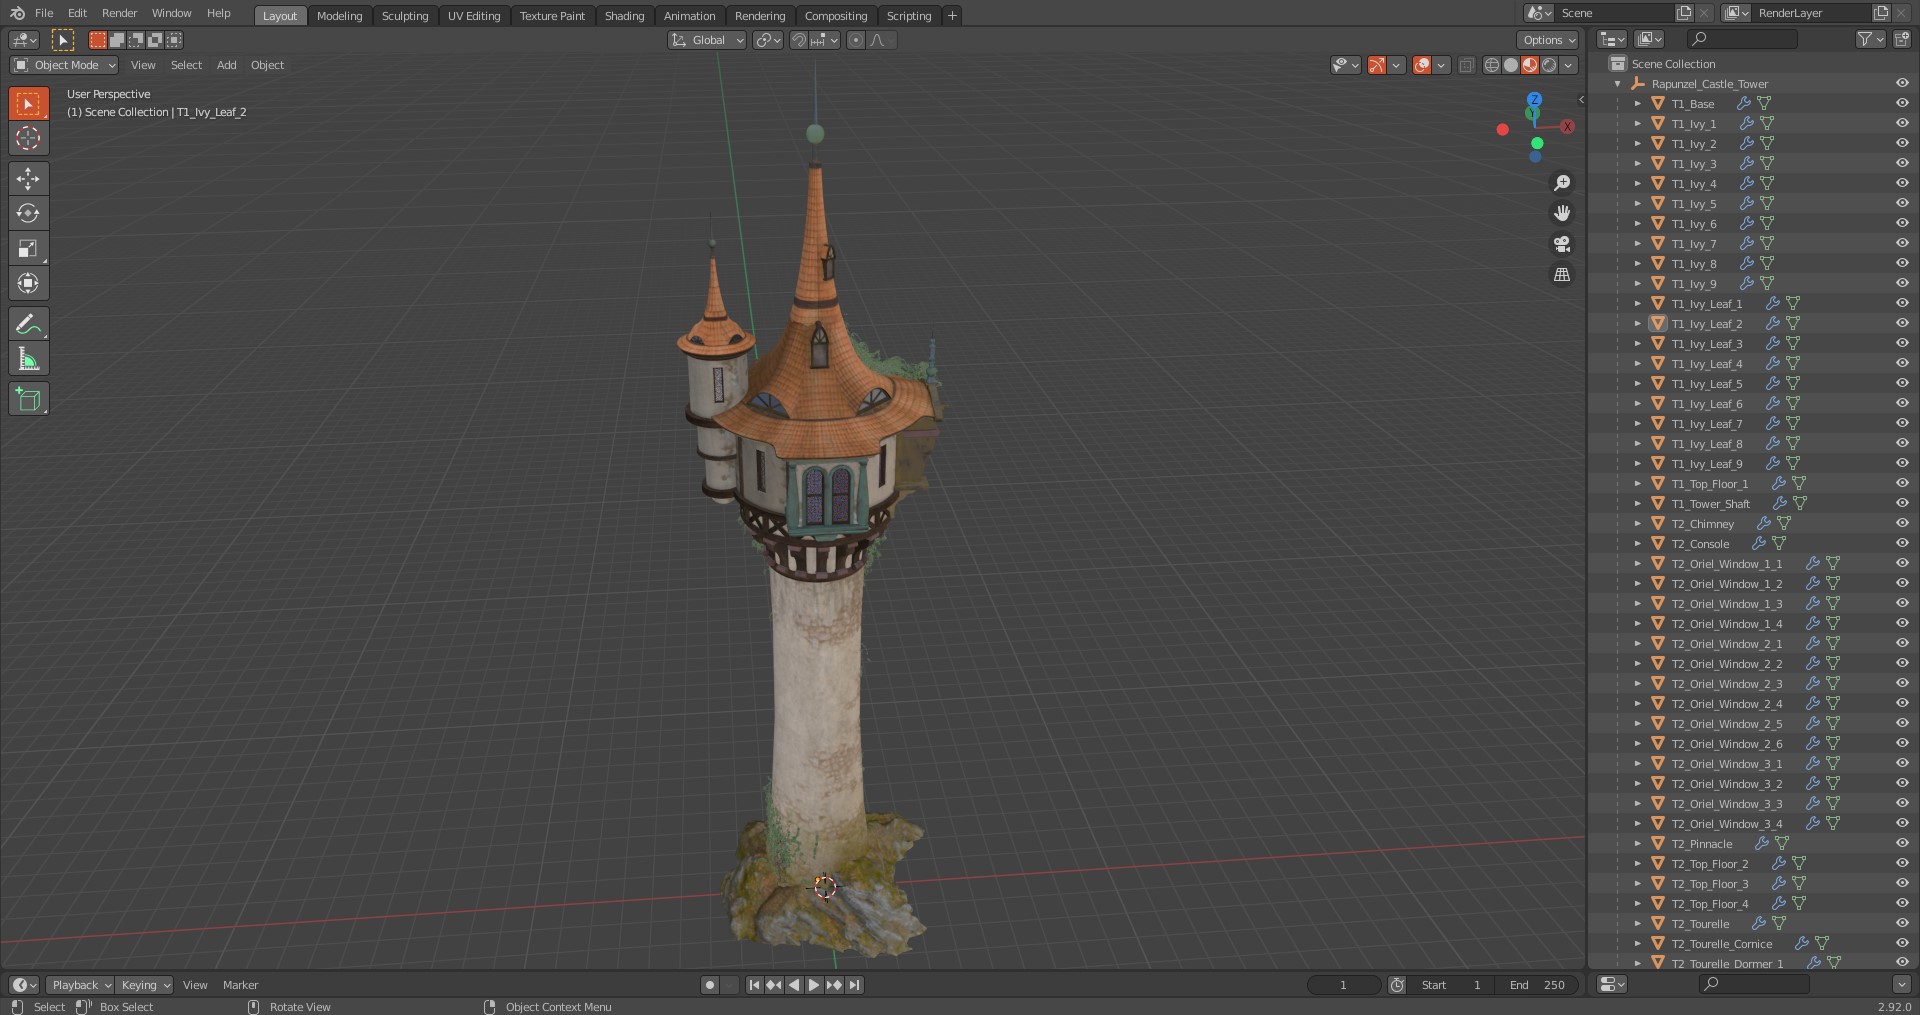Screen dimensions: 1920x1015
Task: Play the animation in reverse
Action: (x=794, y=985)
